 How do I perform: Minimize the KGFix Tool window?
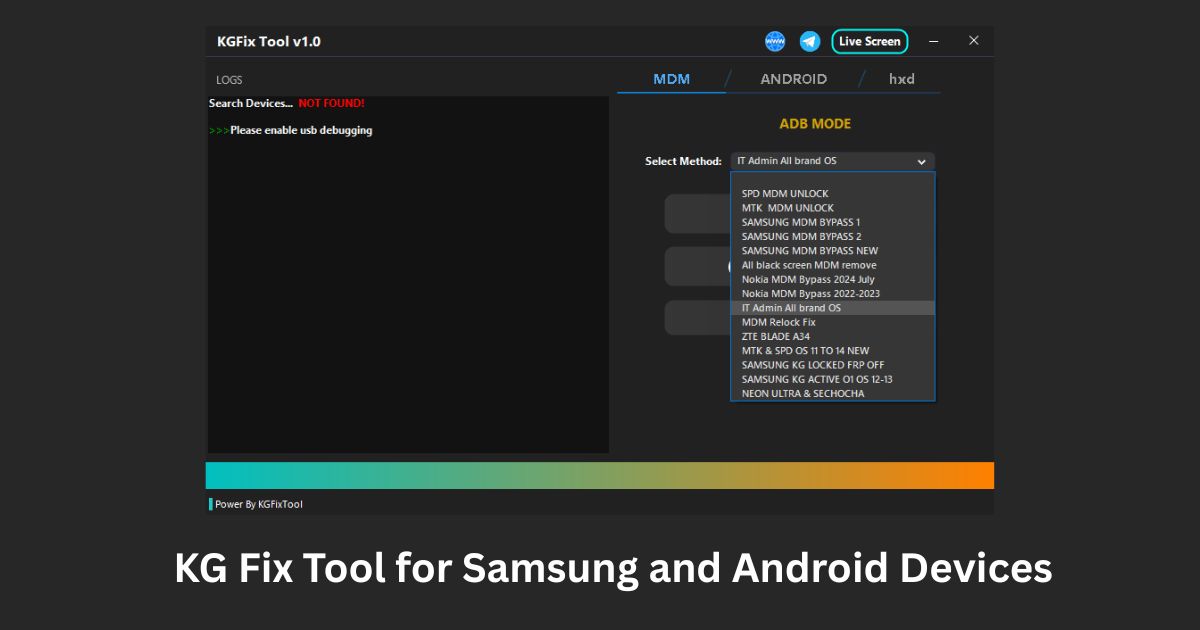(x=934, y=41)
